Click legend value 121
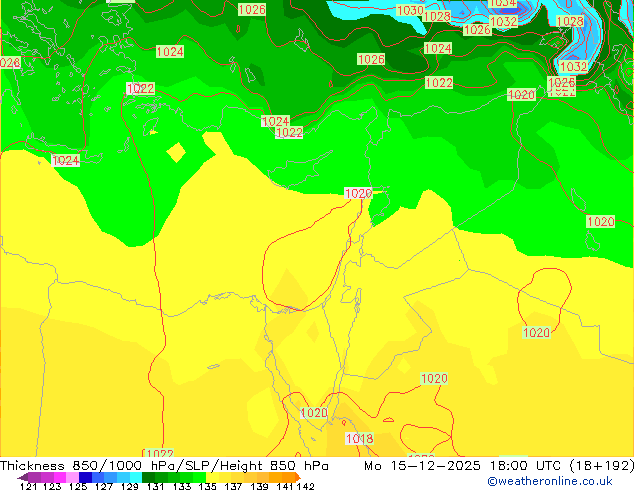Viewport: 634px width, 490px height. click(28, 486)
